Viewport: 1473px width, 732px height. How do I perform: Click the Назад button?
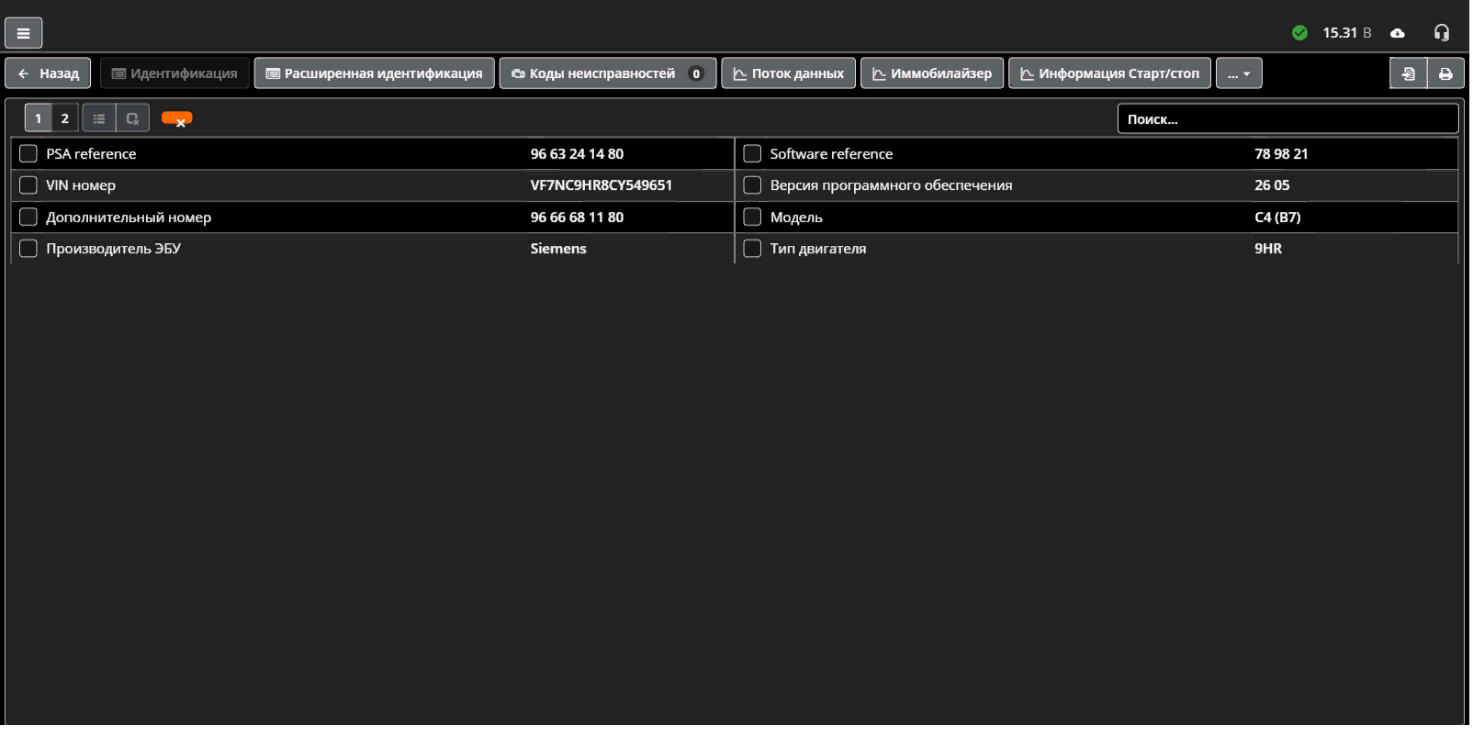[47, 72]
